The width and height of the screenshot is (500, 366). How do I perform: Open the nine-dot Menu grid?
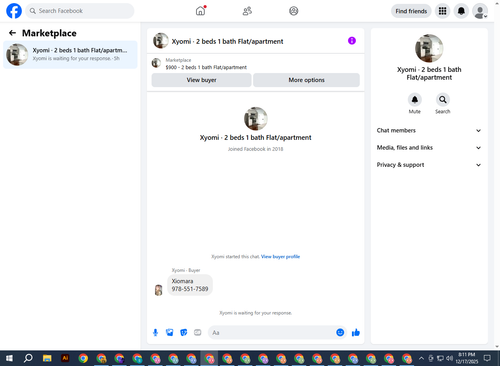point(442,11)
